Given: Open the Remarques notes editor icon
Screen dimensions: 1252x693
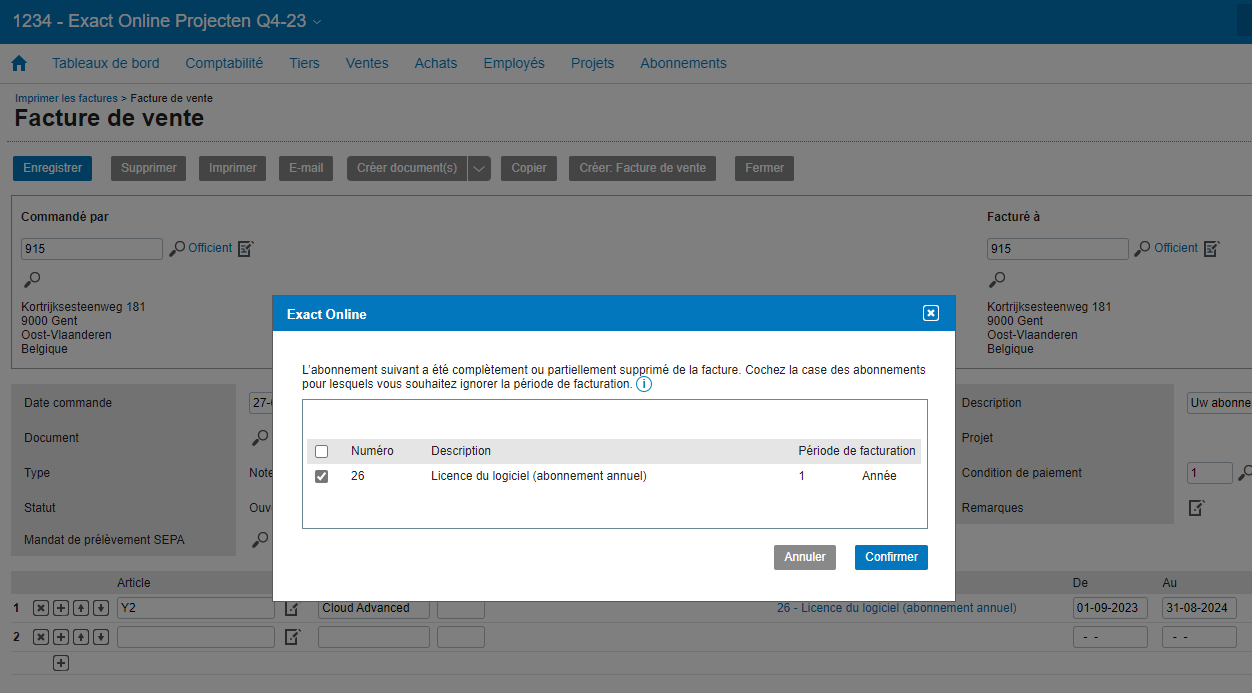Looking at the screenshot, I should [x=1196, y=508].
